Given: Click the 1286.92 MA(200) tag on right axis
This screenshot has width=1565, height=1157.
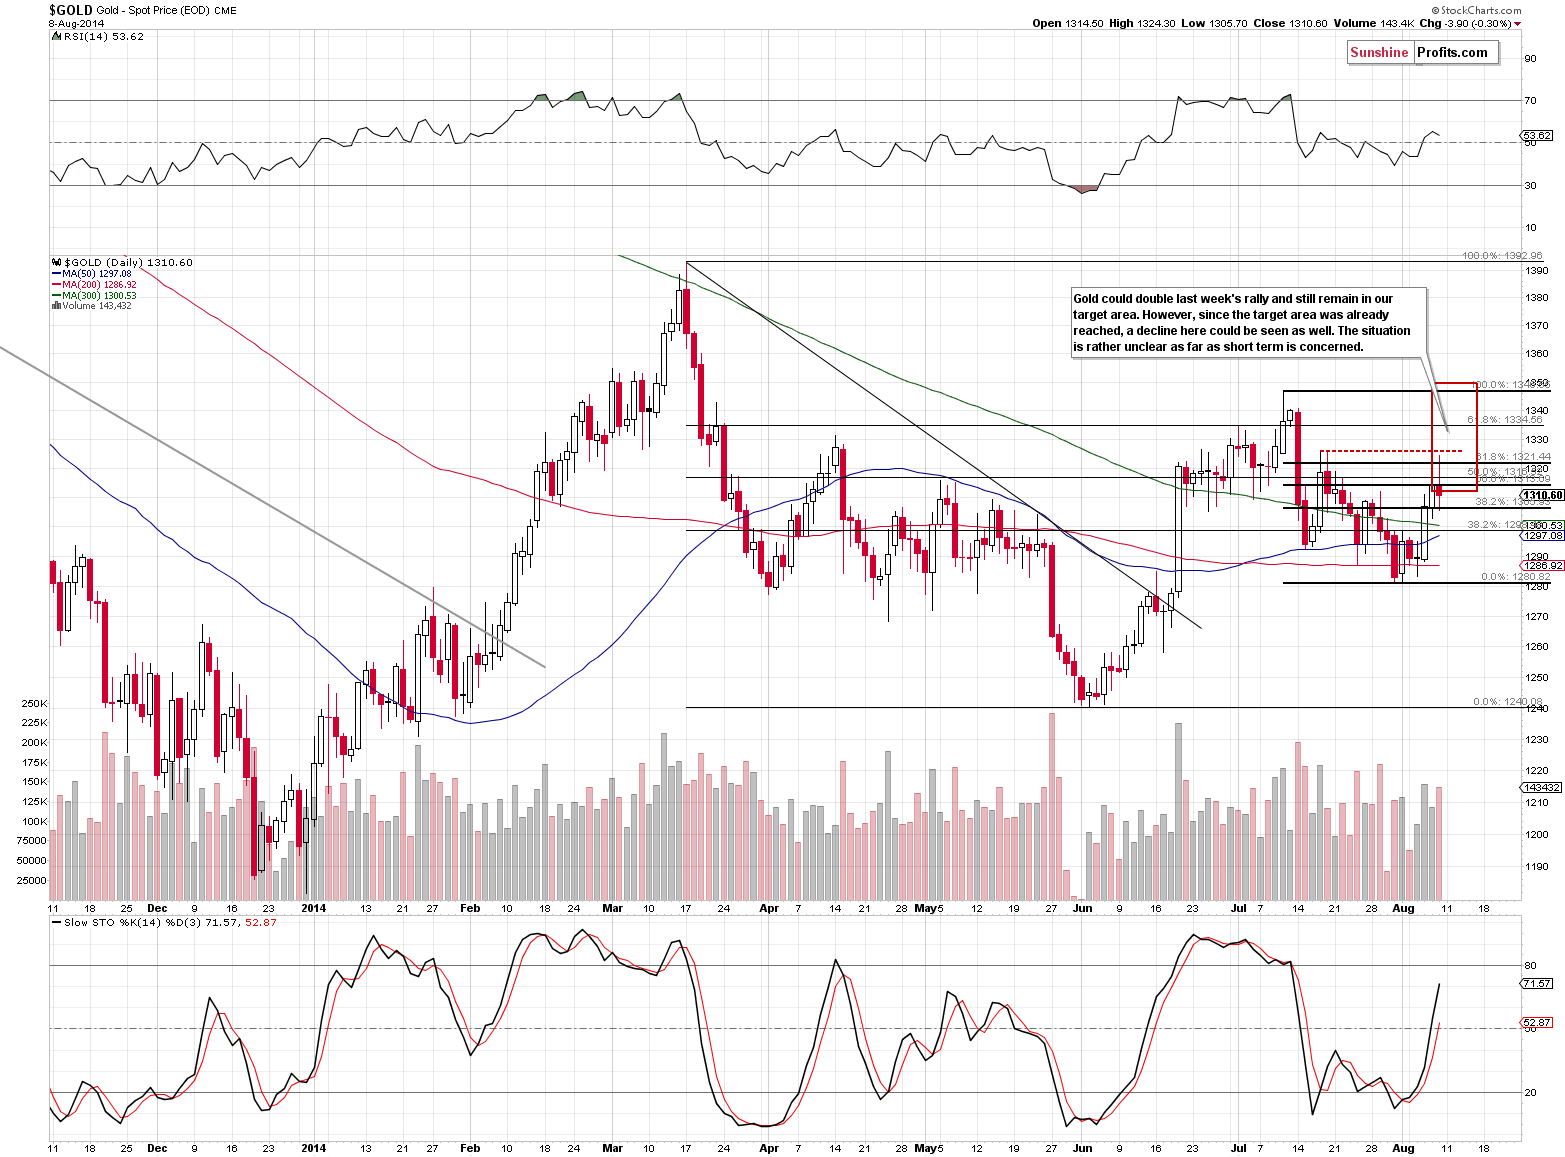Looking at the screenshot, I should [1542, 566].
